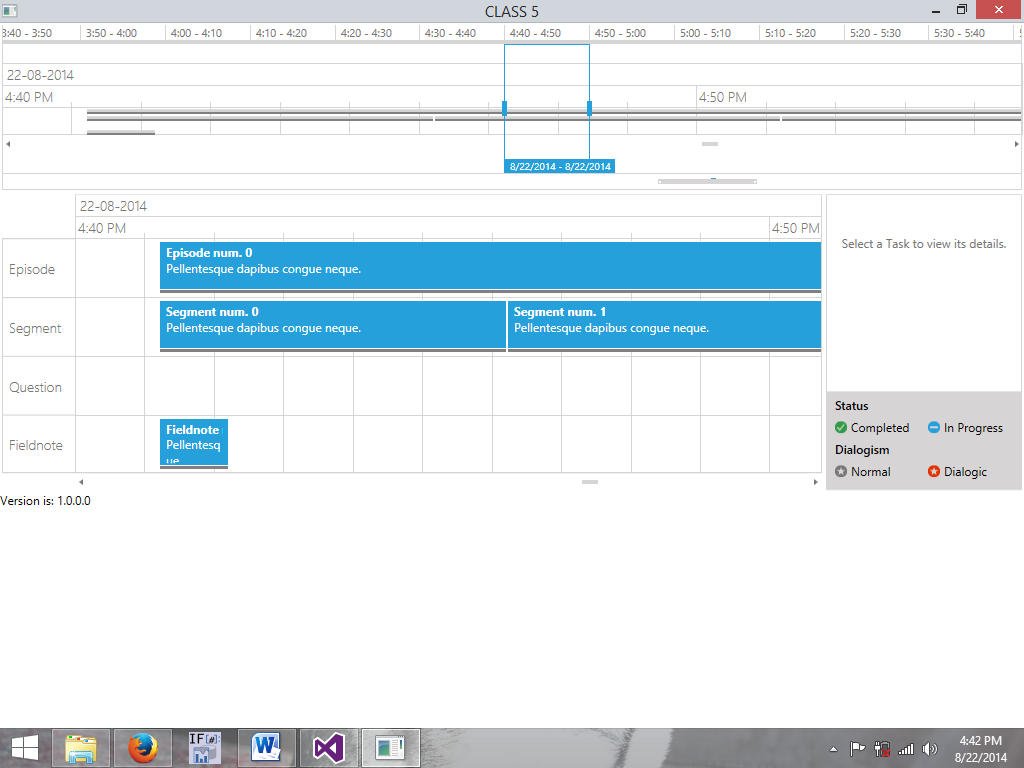Click the Completed green check status icon

click(840, 427)
